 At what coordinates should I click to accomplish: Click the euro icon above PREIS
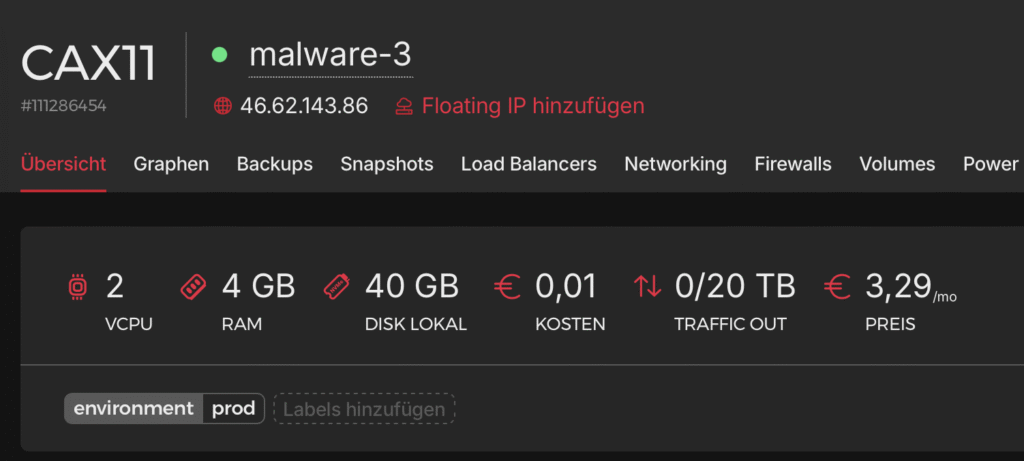coord(837,288)
